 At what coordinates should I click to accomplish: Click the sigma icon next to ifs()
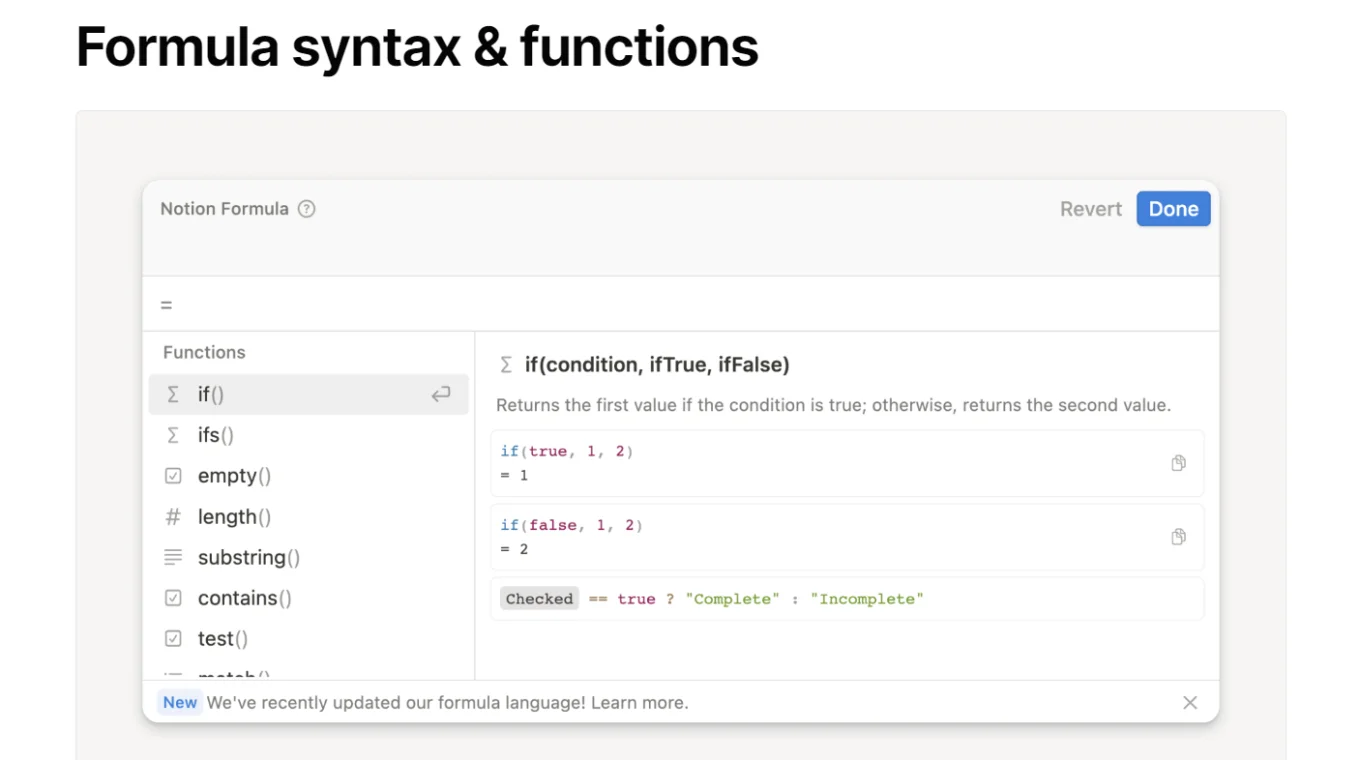click(173, 435)
